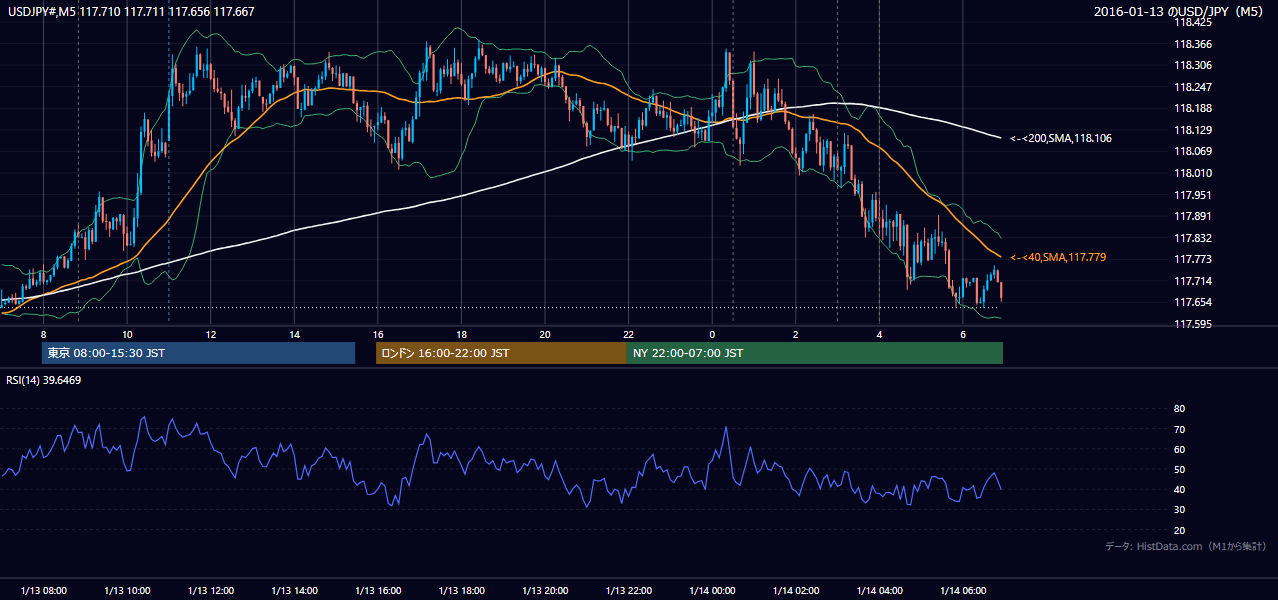
Task: Click the price axis value 118.247
Action: (1193, 87)
